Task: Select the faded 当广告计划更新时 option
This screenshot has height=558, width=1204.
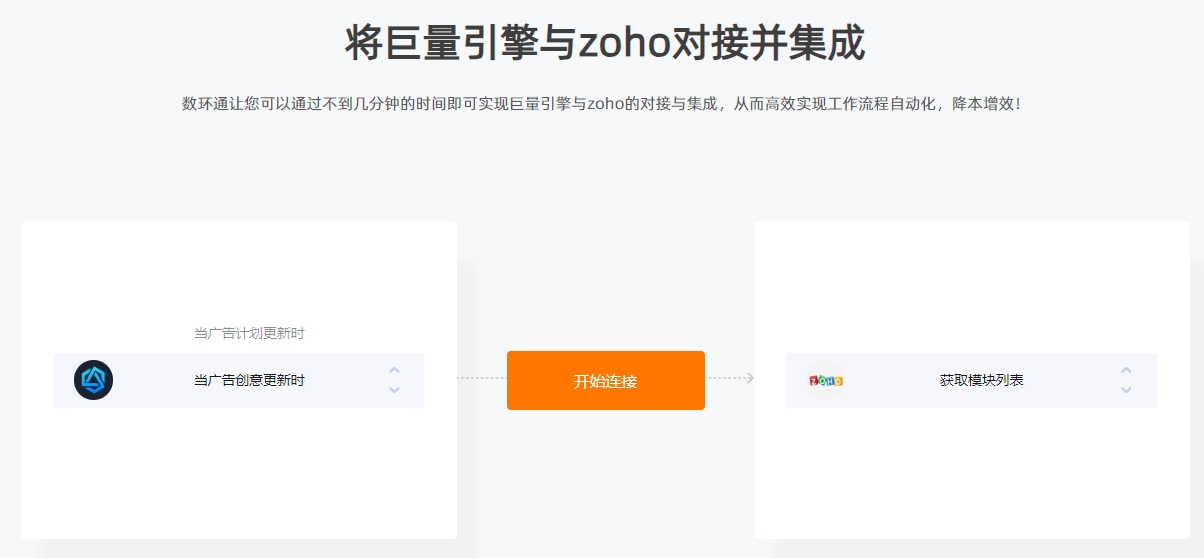Action: point(249,333)
